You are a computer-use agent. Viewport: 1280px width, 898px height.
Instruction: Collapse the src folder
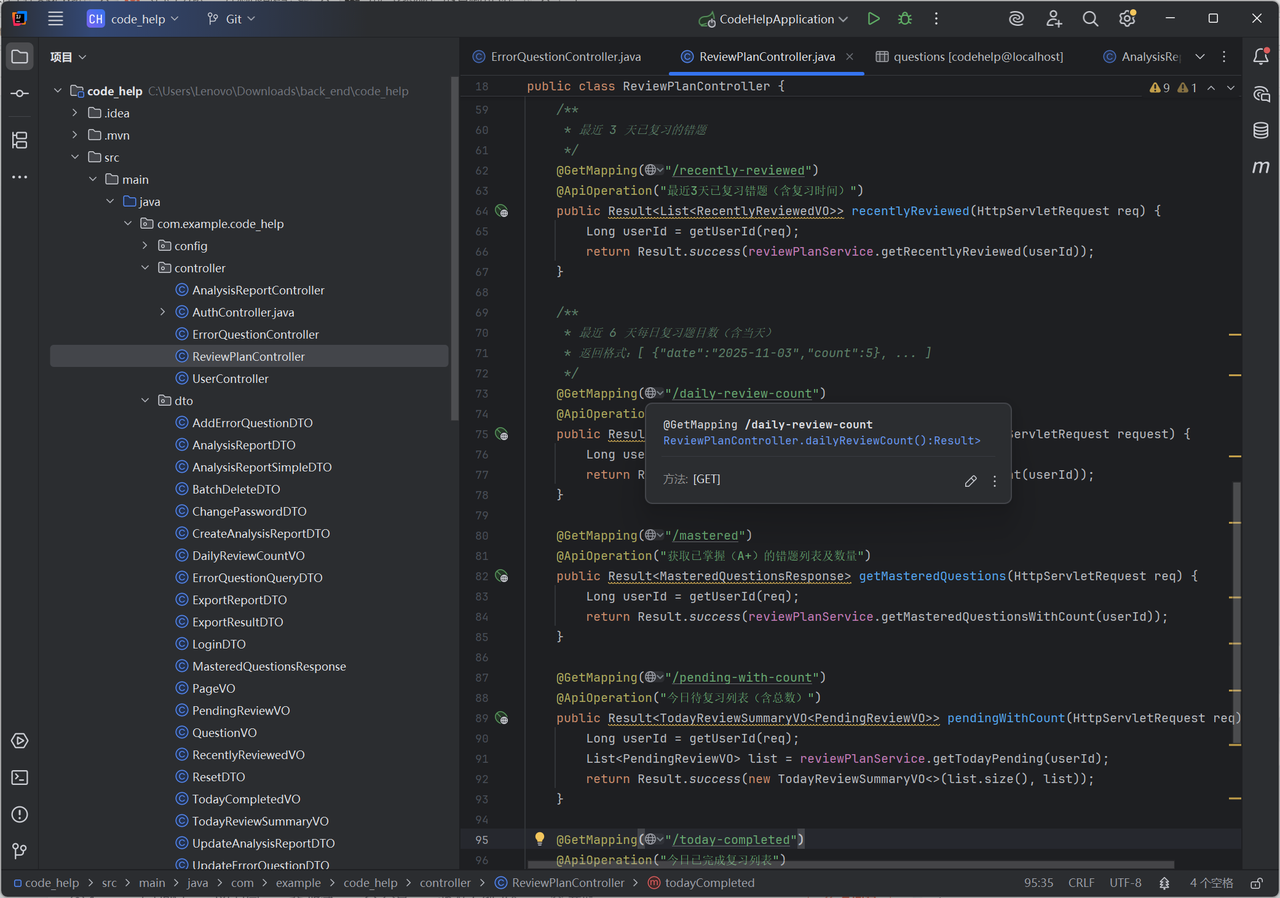point(75,157)
